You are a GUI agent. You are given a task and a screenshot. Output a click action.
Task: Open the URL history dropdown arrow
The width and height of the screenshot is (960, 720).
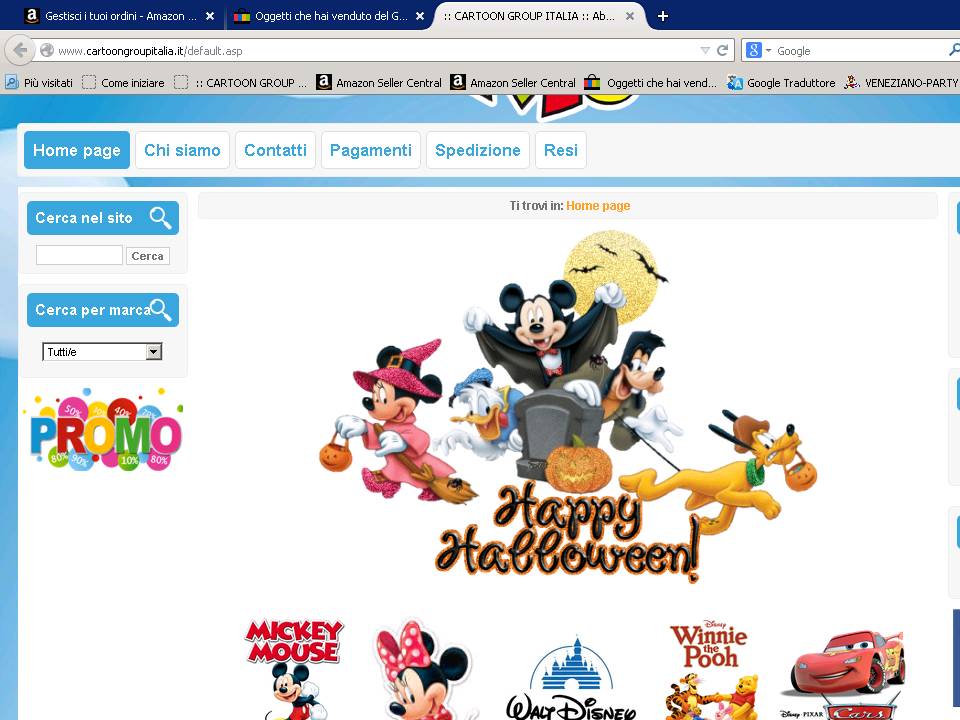[705, 50]
